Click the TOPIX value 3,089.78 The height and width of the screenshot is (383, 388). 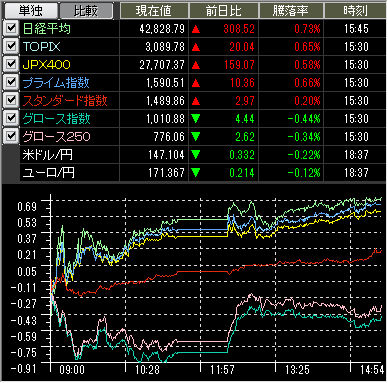click(165, 47)
